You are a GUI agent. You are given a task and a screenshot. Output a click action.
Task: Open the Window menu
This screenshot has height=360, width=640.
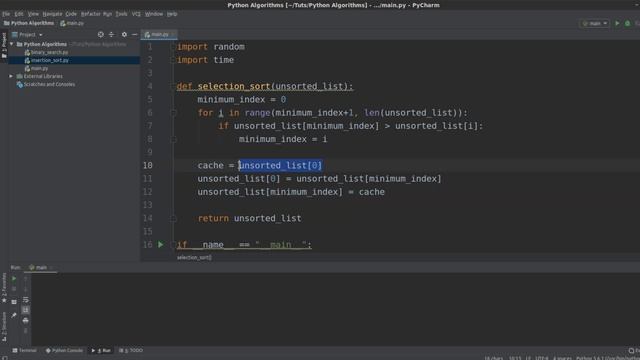pos(154,14)
